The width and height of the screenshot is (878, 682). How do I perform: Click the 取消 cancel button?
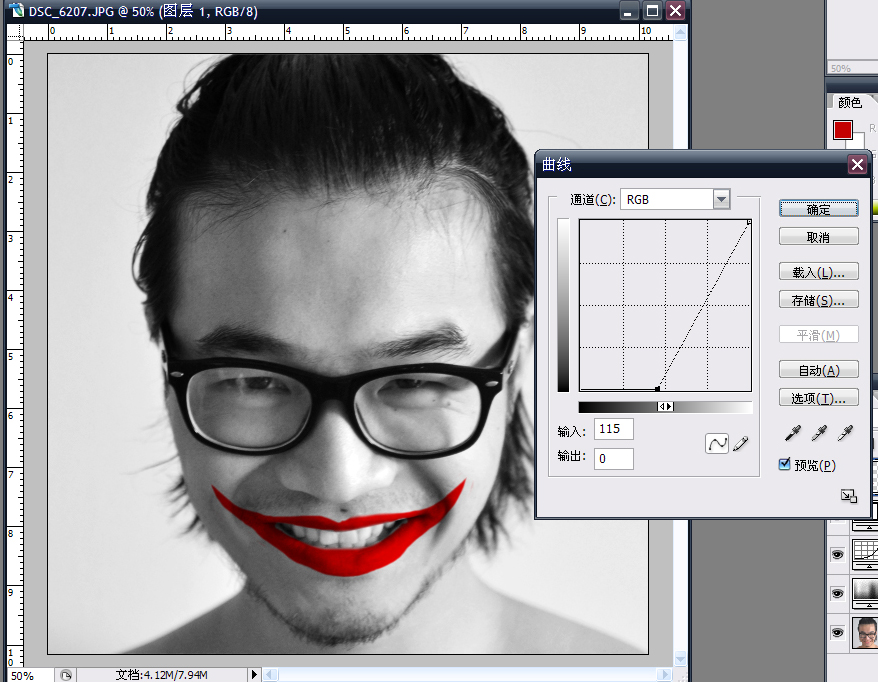point(818,237)
